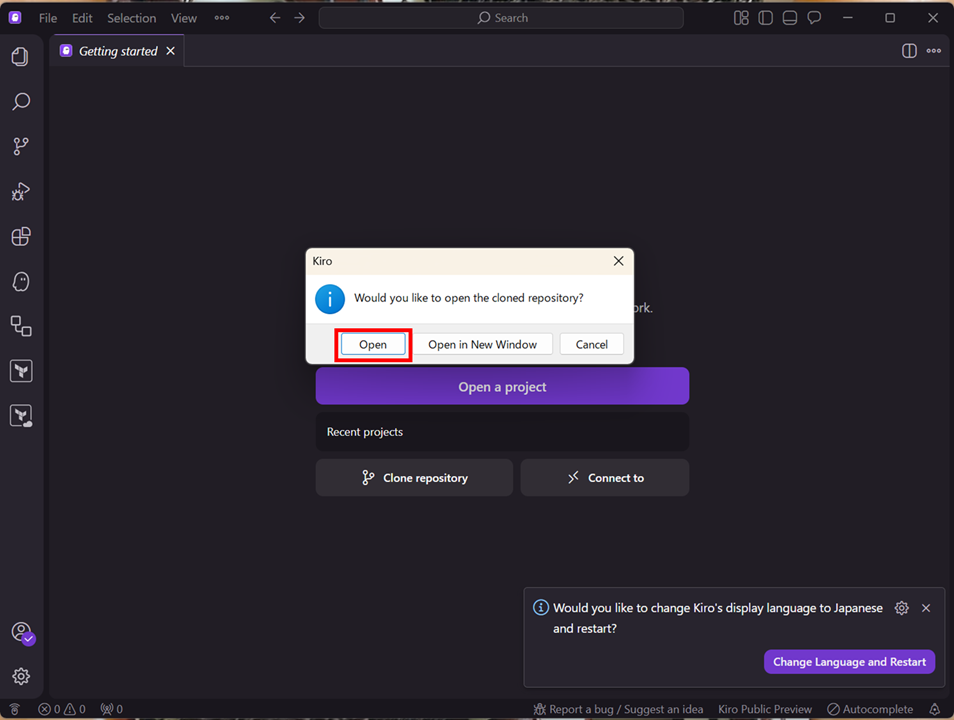Select the Getting started tab
Screen dimensions: 954x720
[118, 51]
